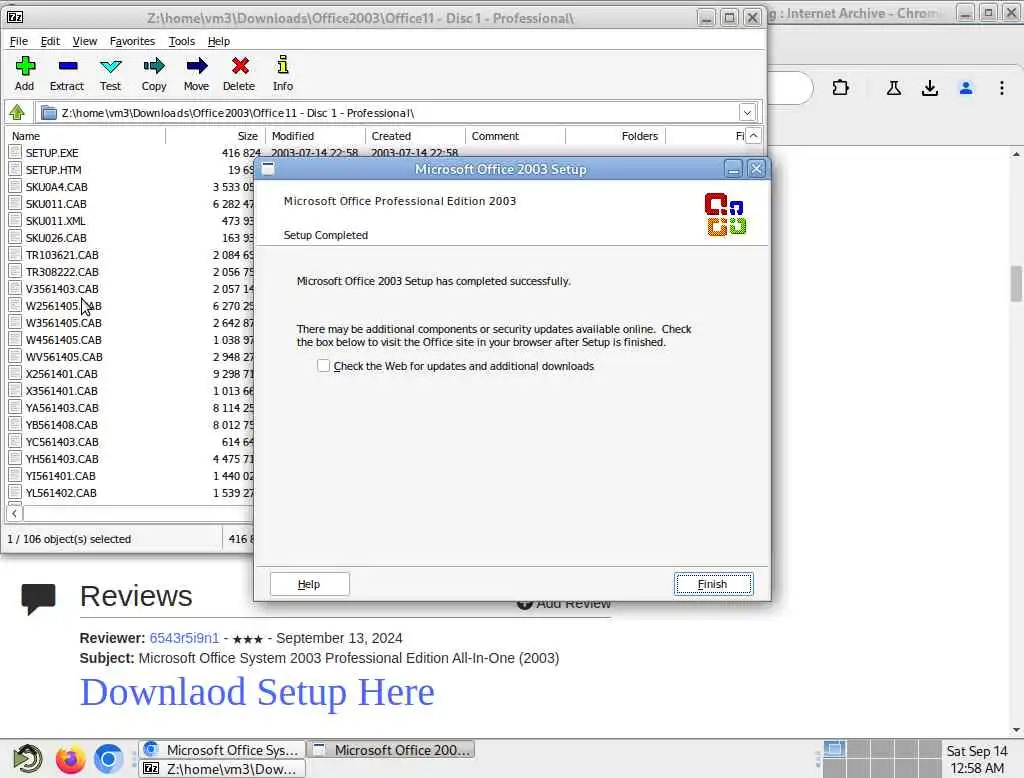
Task: Select the YH561403.CAB file
Action: click(x=62, y=459)
